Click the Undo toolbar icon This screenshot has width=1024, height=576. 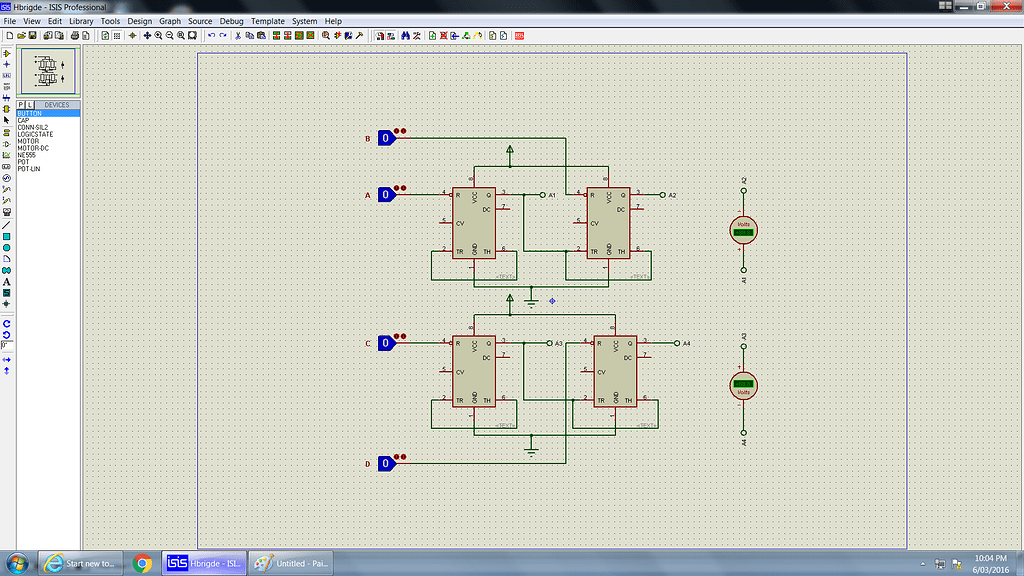coord(211,36)
